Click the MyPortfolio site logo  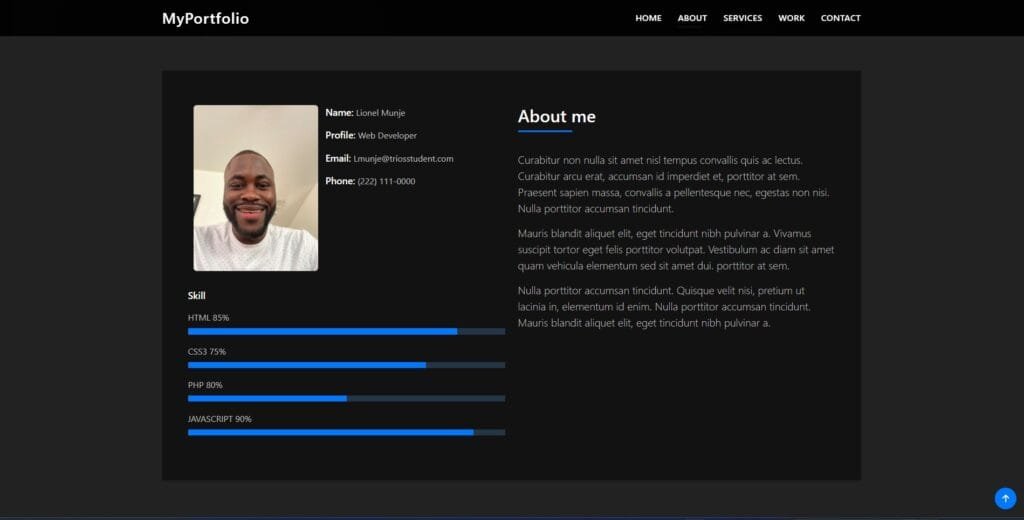[x=205, y=18]
